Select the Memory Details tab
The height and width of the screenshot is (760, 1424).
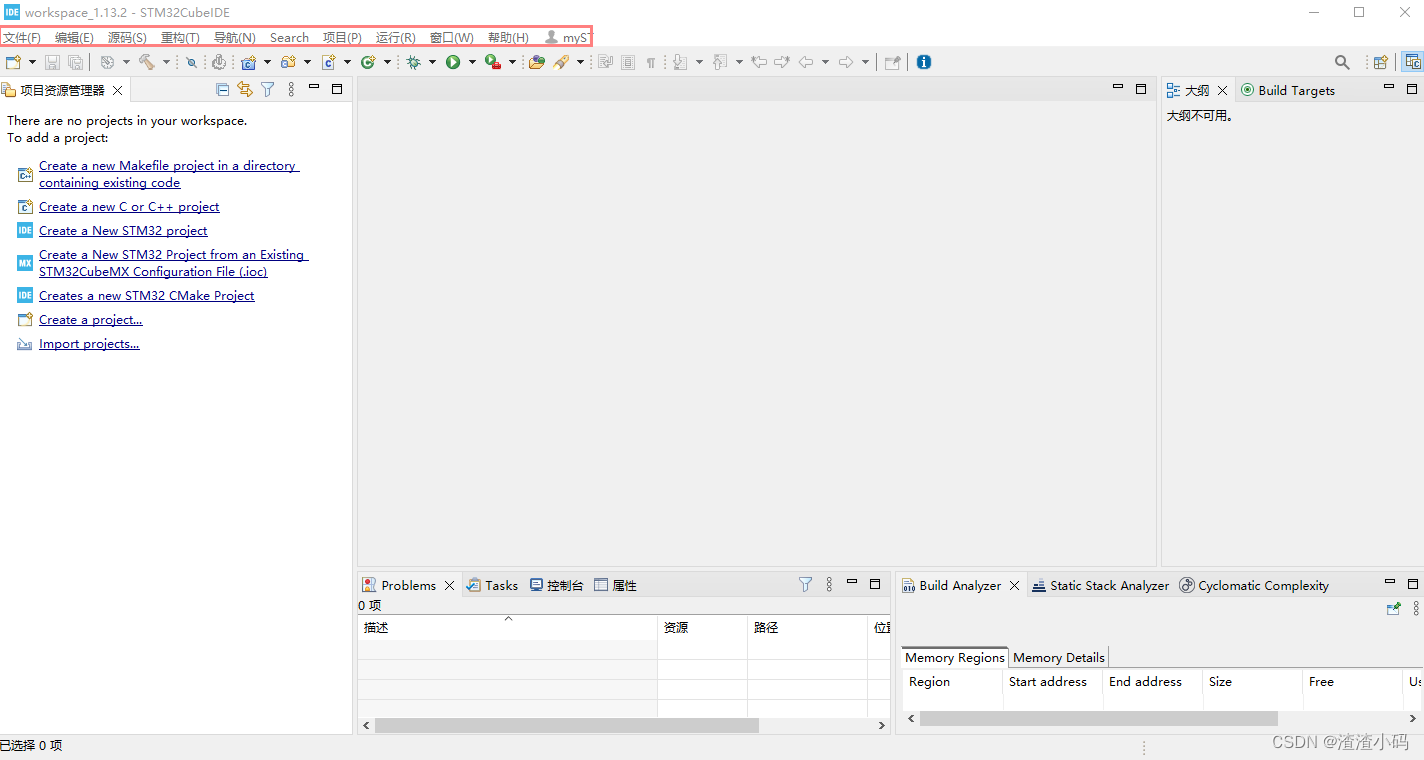[x=1059, y=657]
